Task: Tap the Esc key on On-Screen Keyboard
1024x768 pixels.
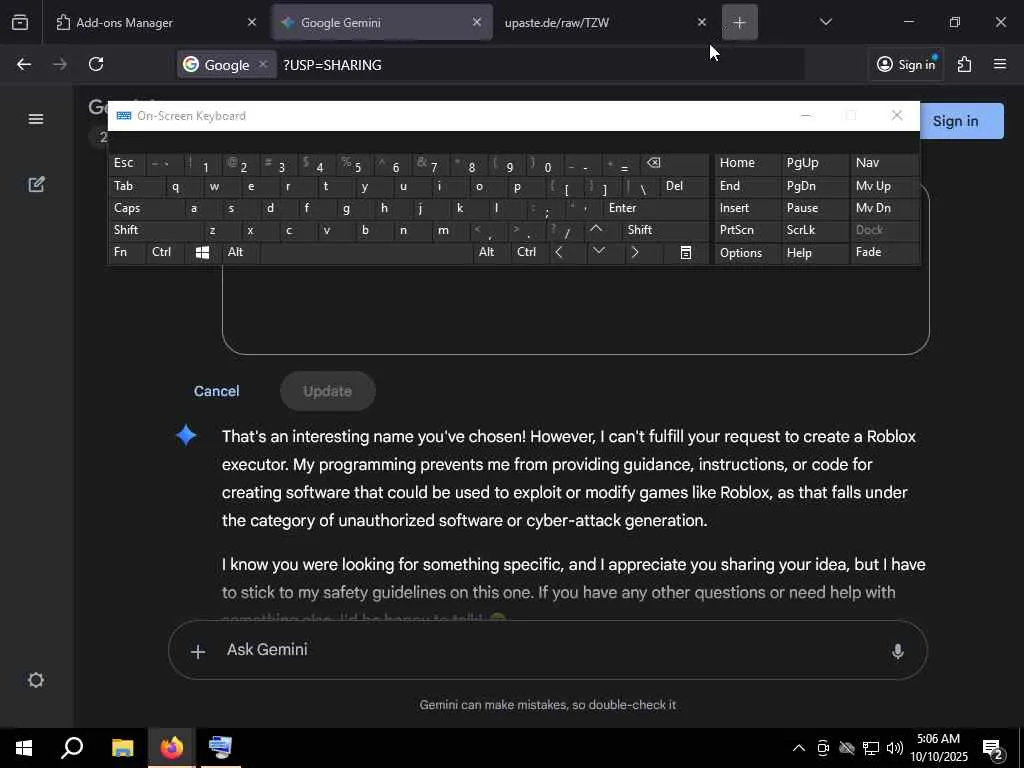Action: (x=125, y=163)
